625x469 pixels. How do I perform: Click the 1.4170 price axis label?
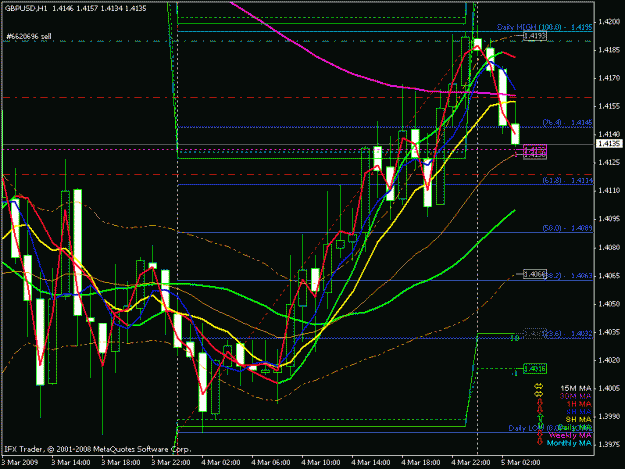609,78
